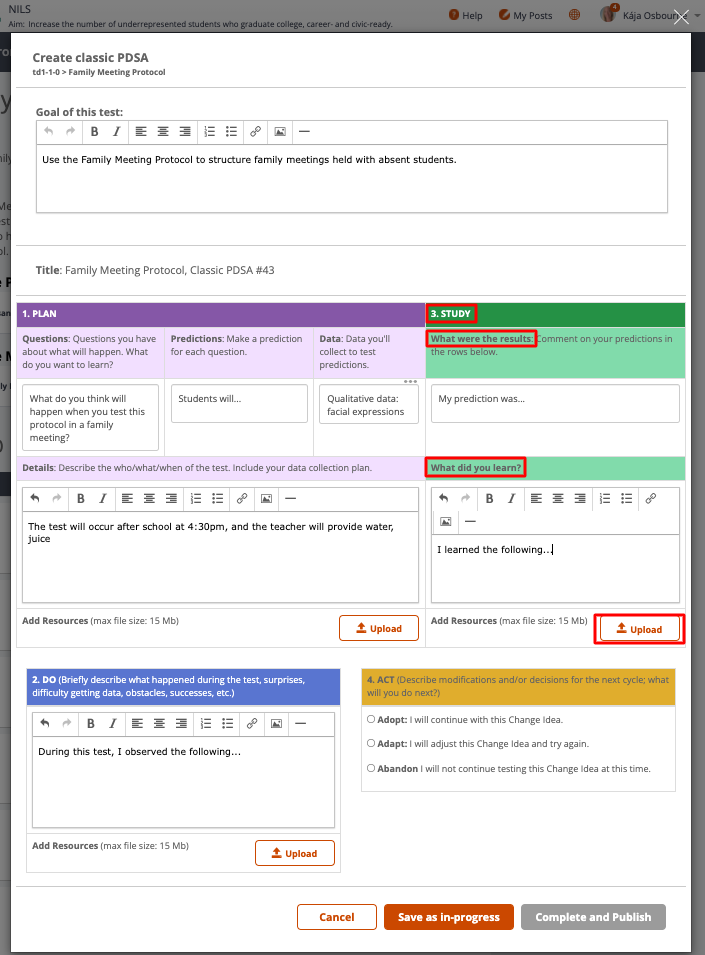Click Upload under the PLAN section

[379, 629]
